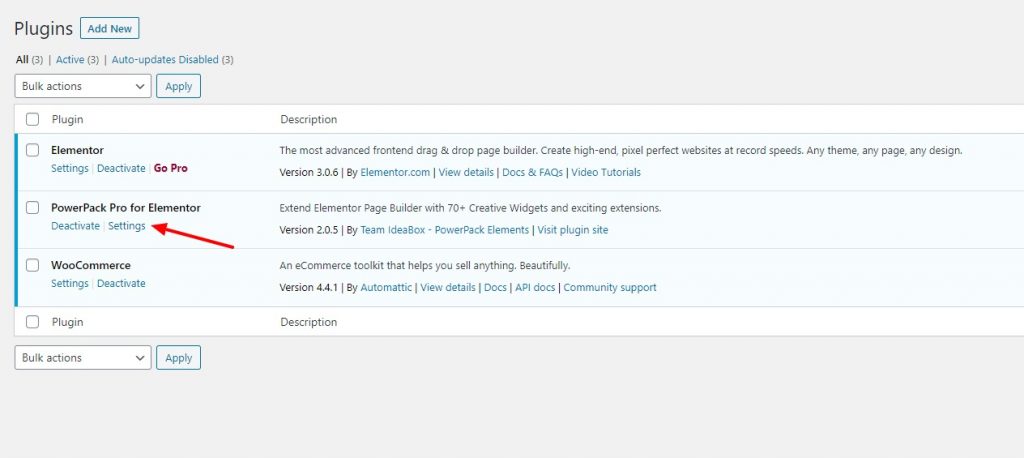Deactivate PowerPack Pro for Elementor
The image size is (1024, 458).
tap(75, 226)
